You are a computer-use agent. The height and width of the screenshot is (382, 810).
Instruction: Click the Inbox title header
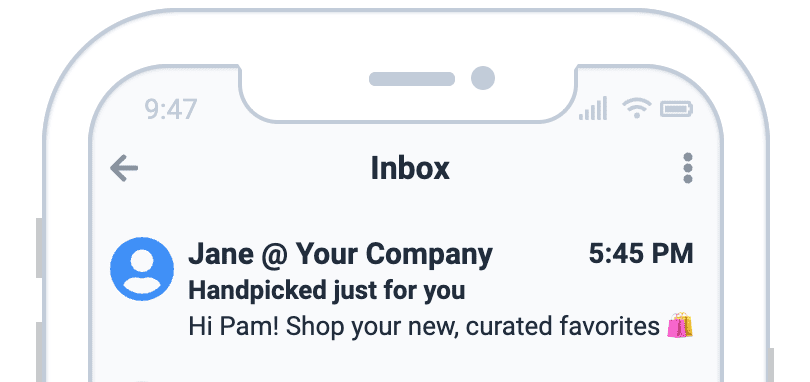pyautogui.click(x=410, y=169)
